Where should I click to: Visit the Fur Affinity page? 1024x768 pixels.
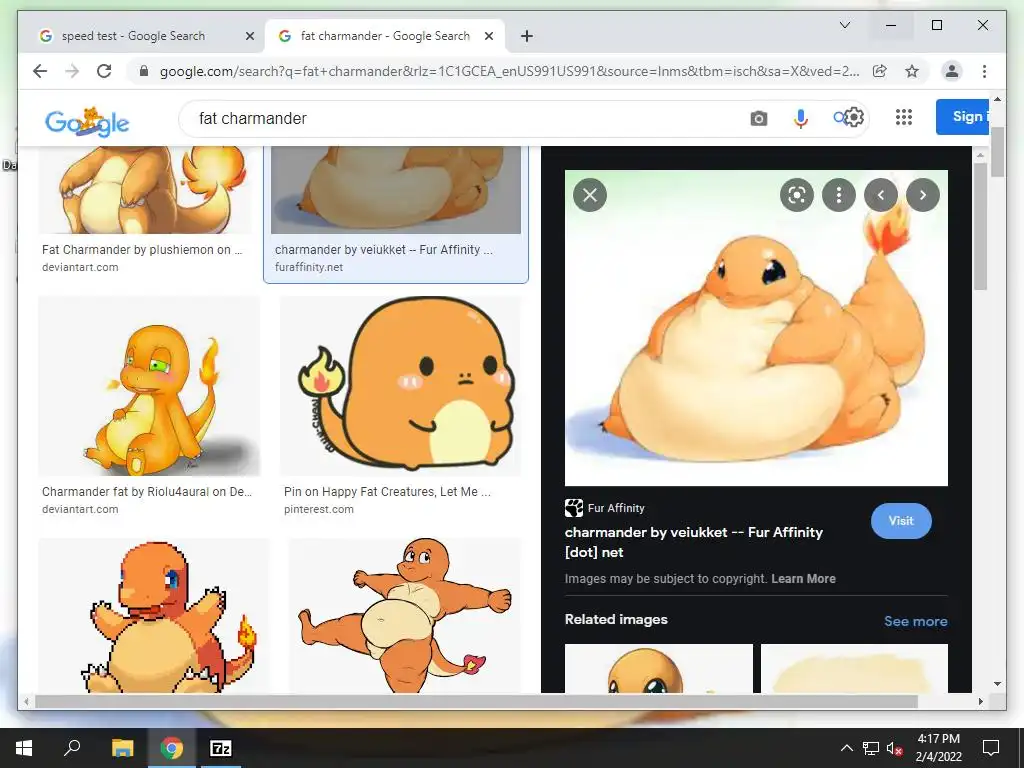(901, 520)
